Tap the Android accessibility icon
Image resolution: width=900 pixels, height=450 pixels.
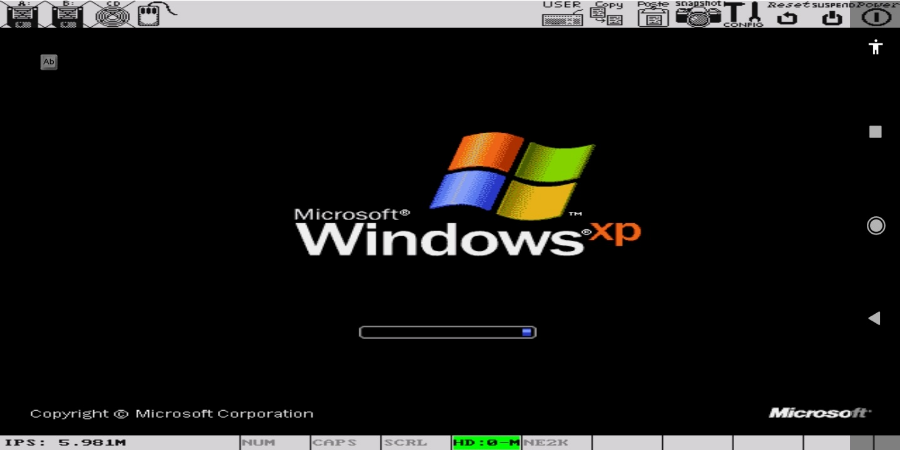click(875, 46)
